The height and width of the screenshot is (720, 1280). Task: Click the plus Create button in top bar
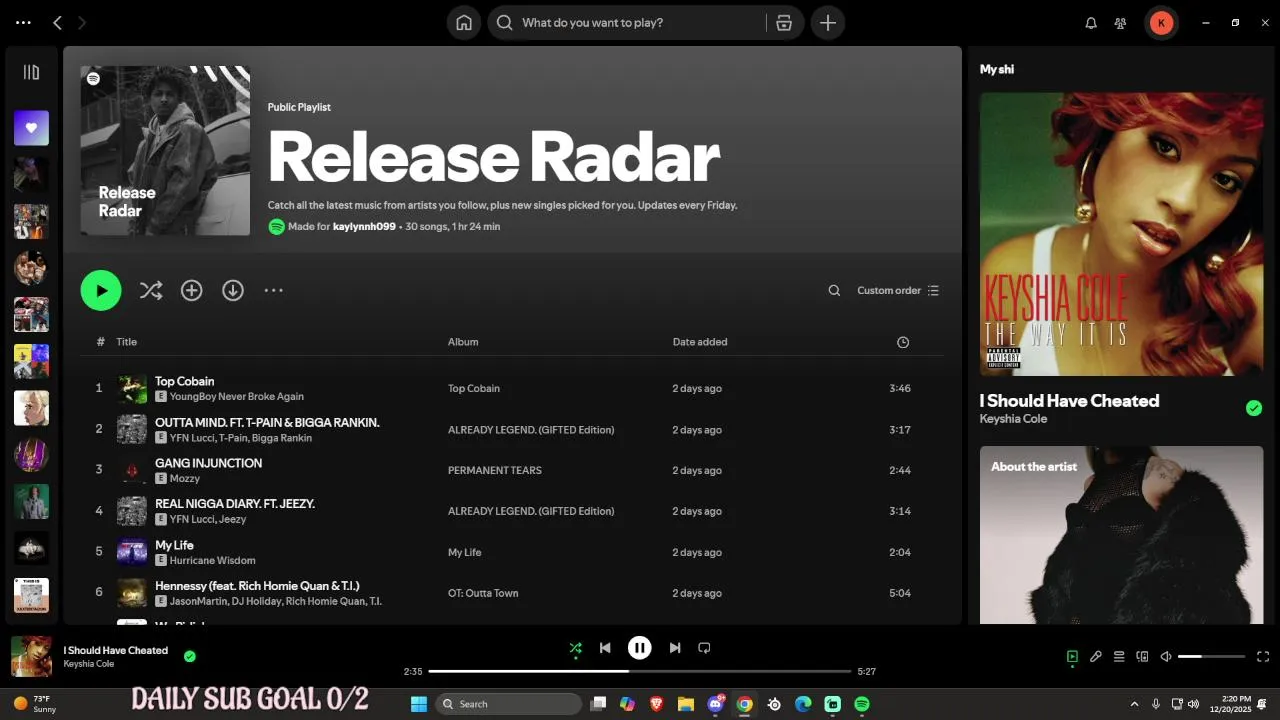pos(828,22)
